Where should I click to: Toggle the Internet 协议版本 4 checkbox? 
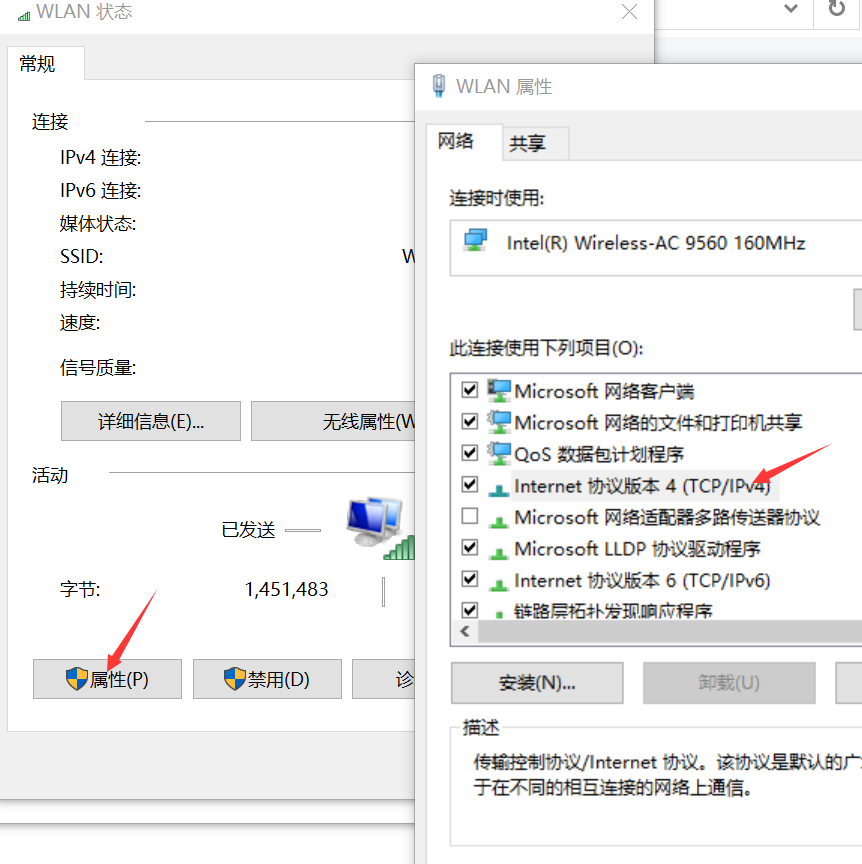tap(470, 484)
